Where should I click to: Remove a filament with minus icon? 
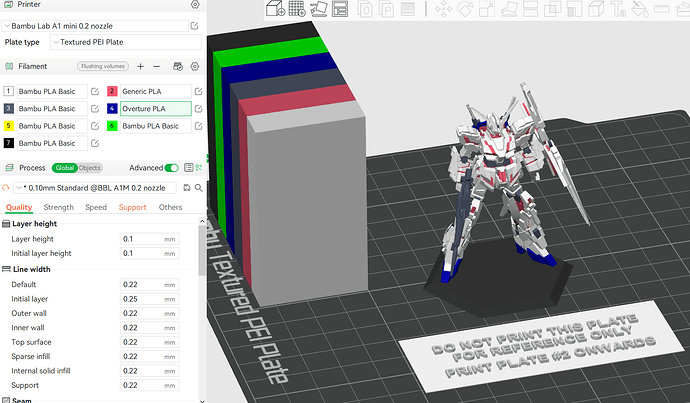tap(157, 66)
